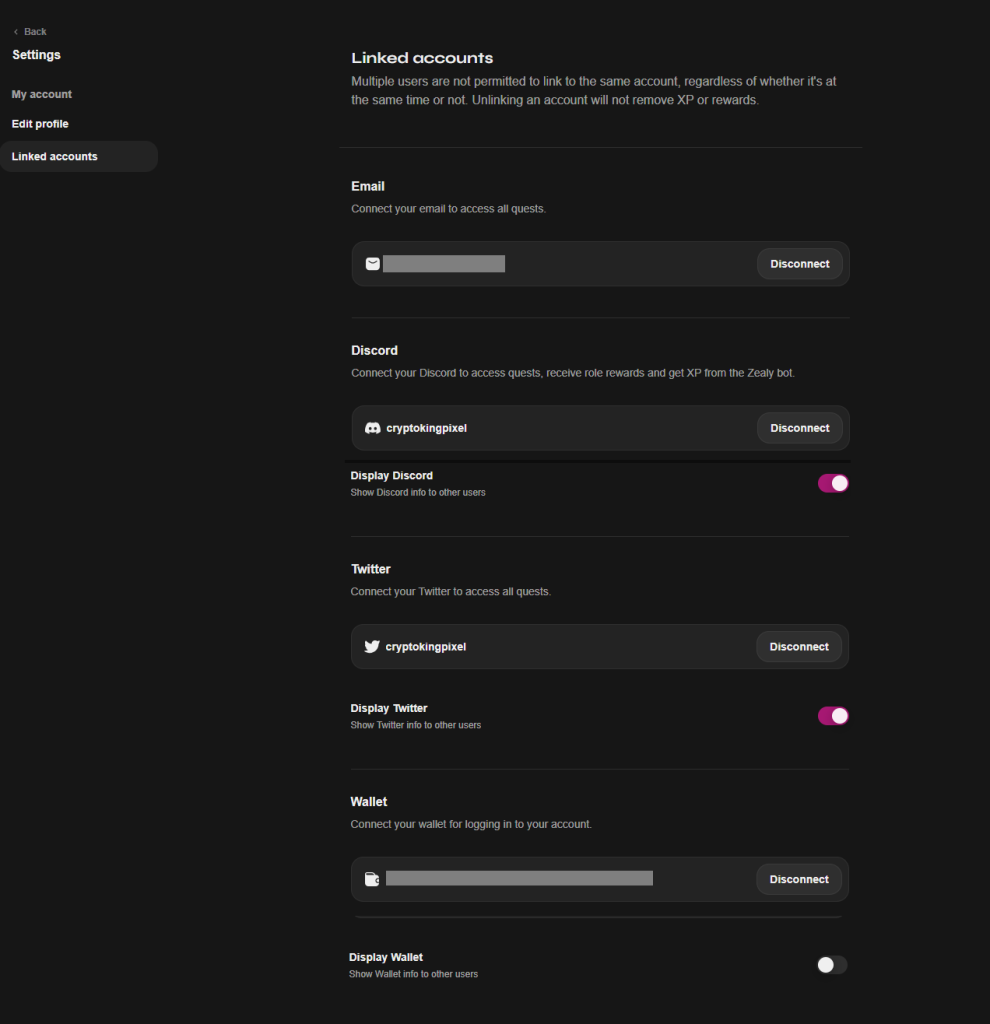Screen dimensions: 990x1024
Task: Disconnect the linked email
Action: 799,264
